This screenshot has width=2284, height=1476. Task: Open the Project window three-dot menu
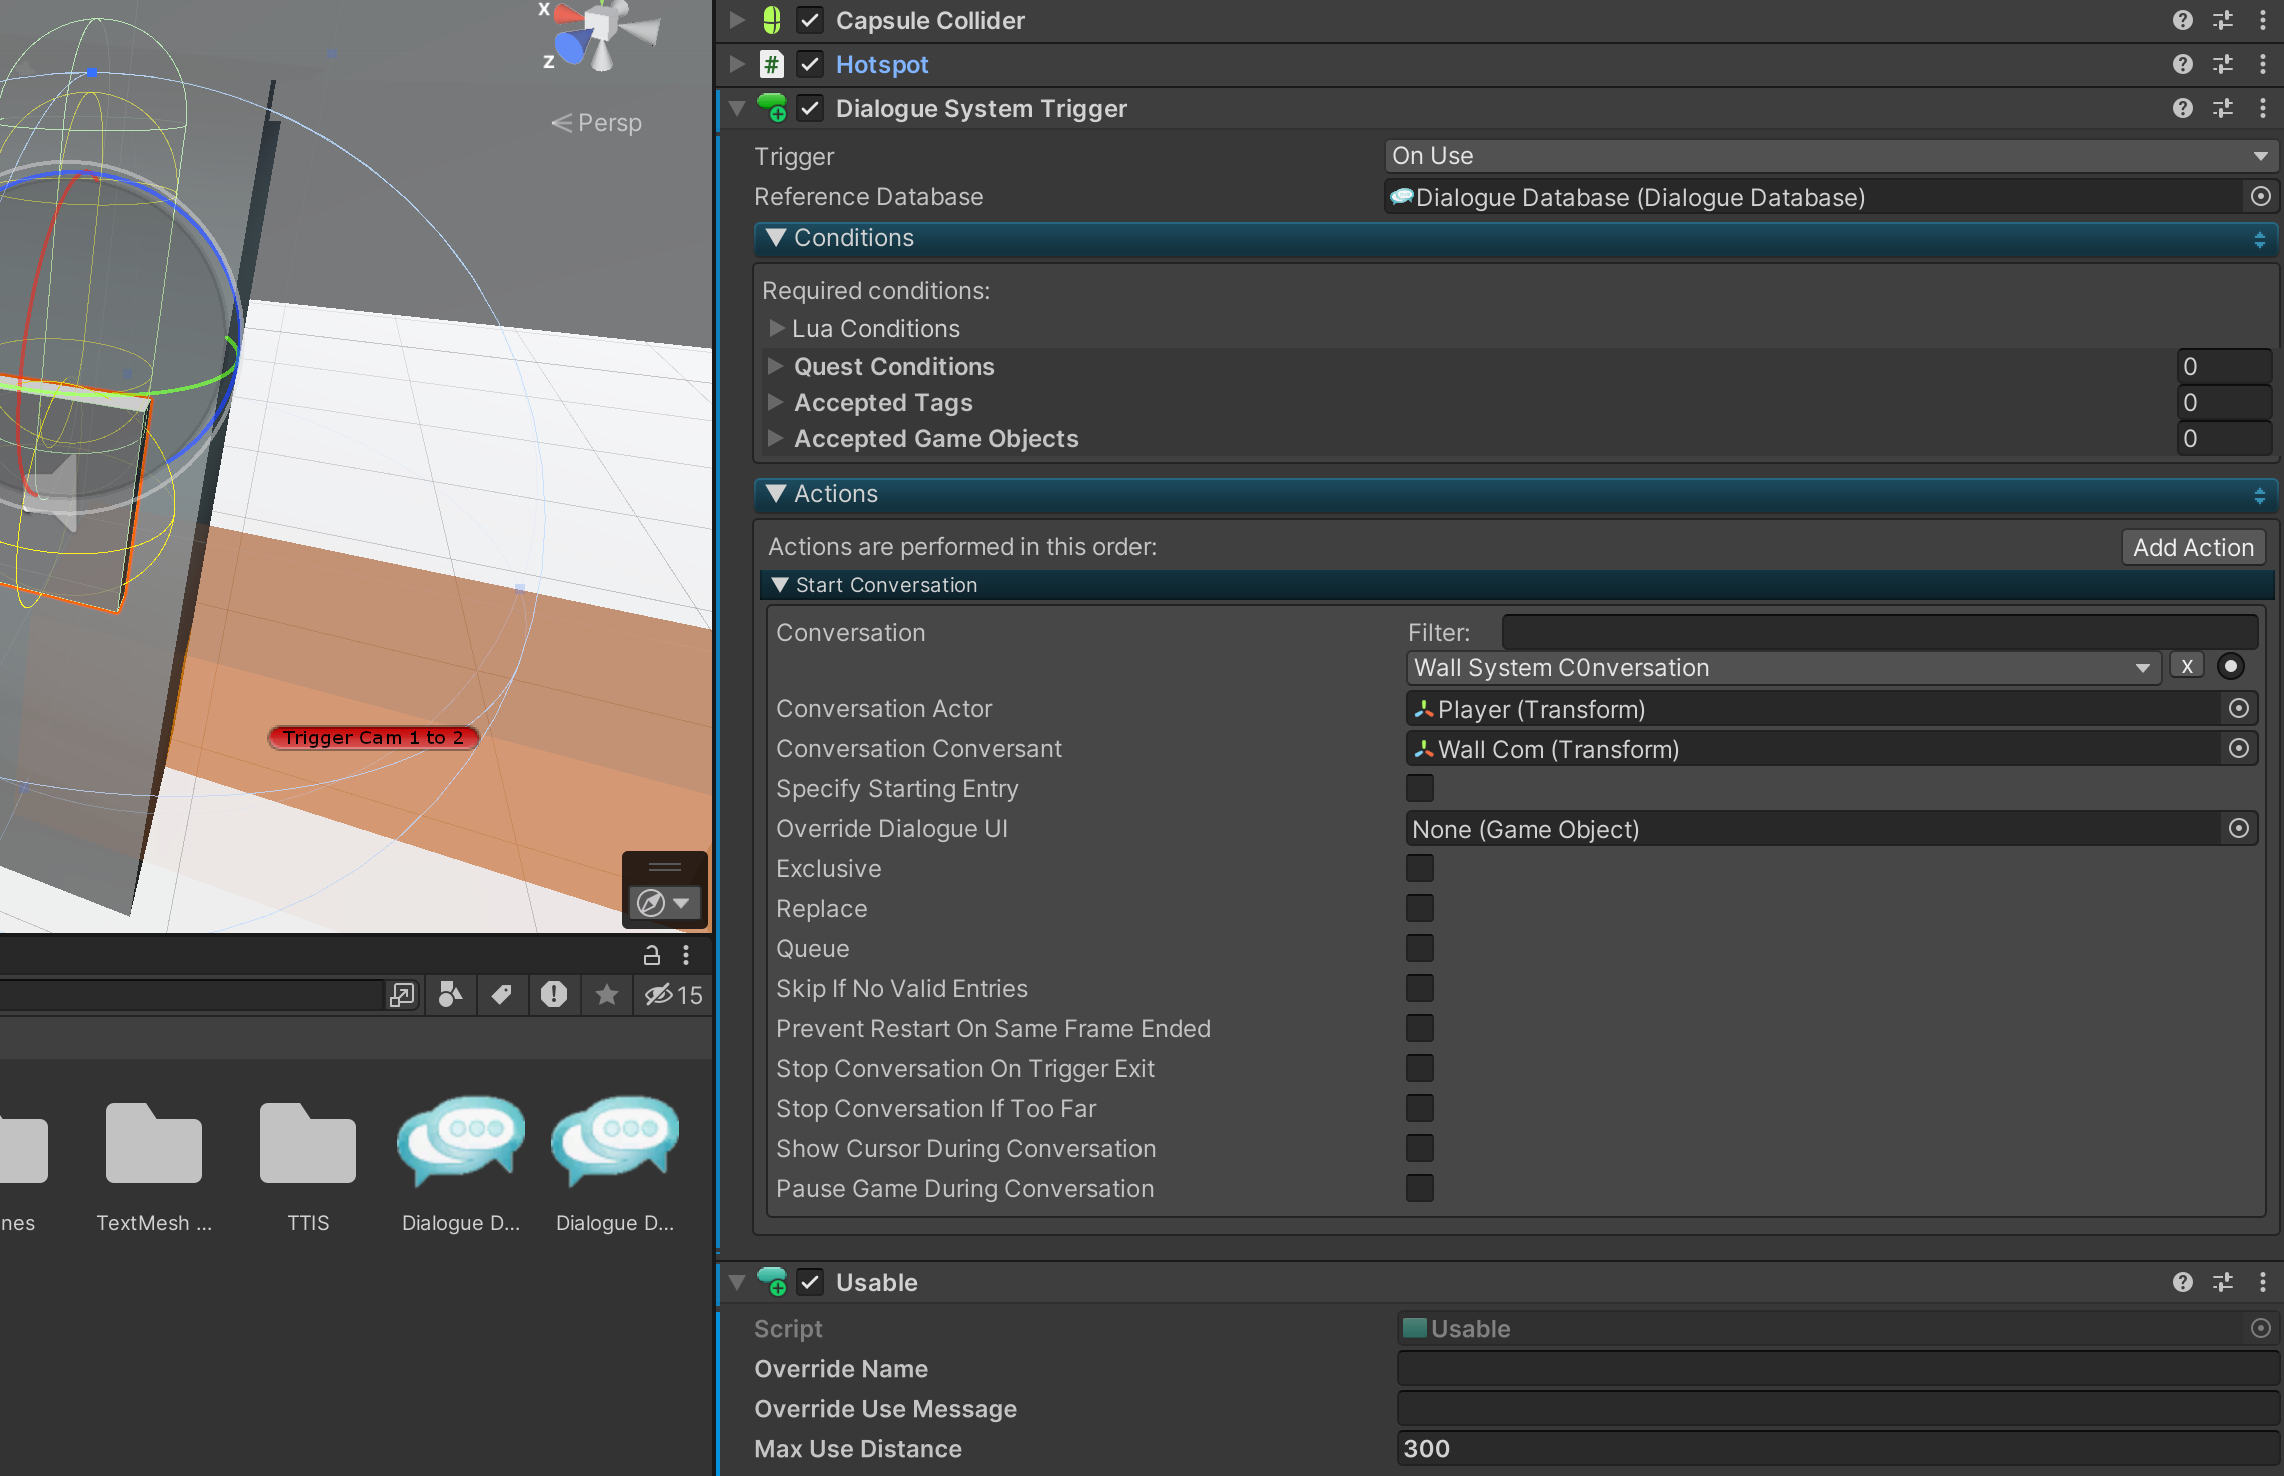[x=686, y=955]
